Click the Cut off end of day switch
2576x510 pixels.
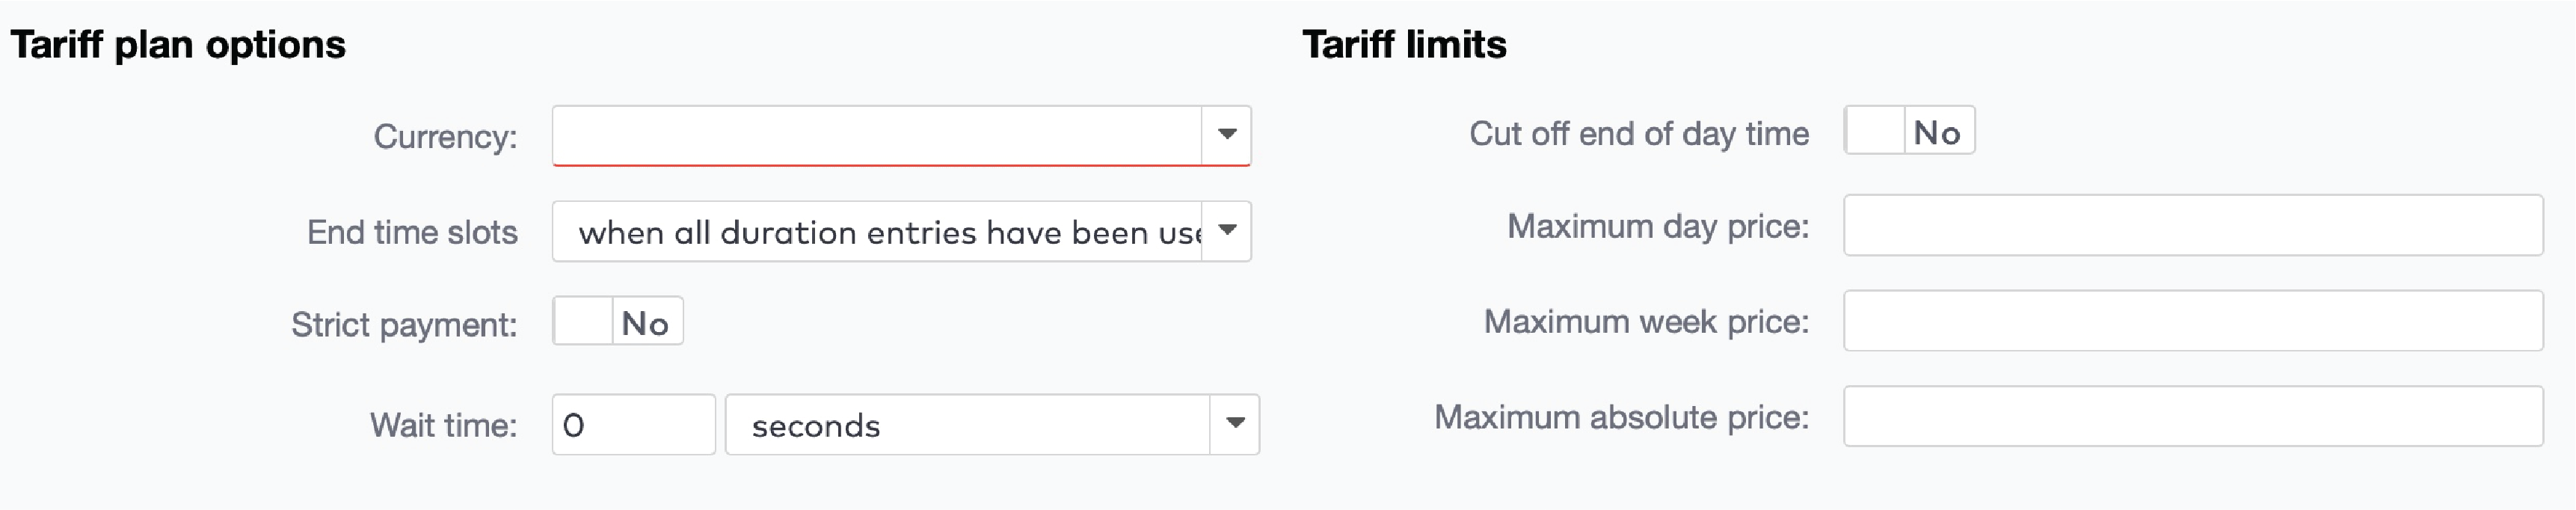click(1909, 131)
